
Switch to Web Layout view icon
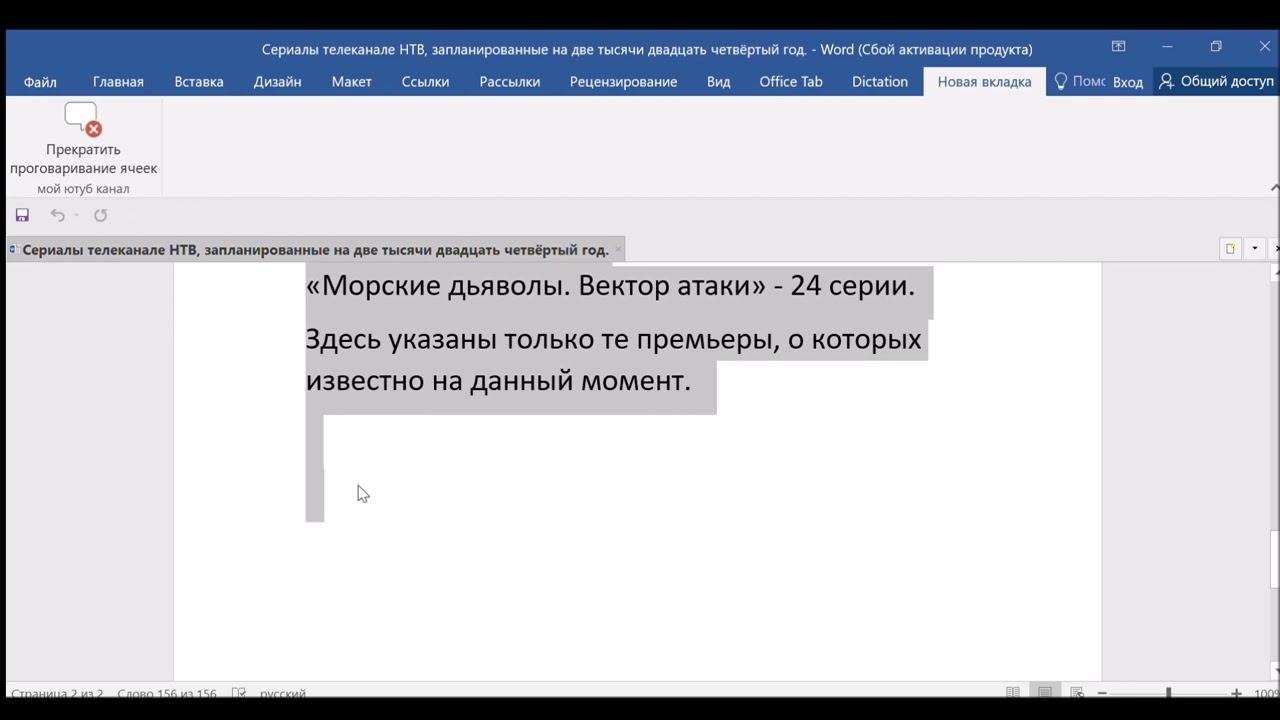1077,692
